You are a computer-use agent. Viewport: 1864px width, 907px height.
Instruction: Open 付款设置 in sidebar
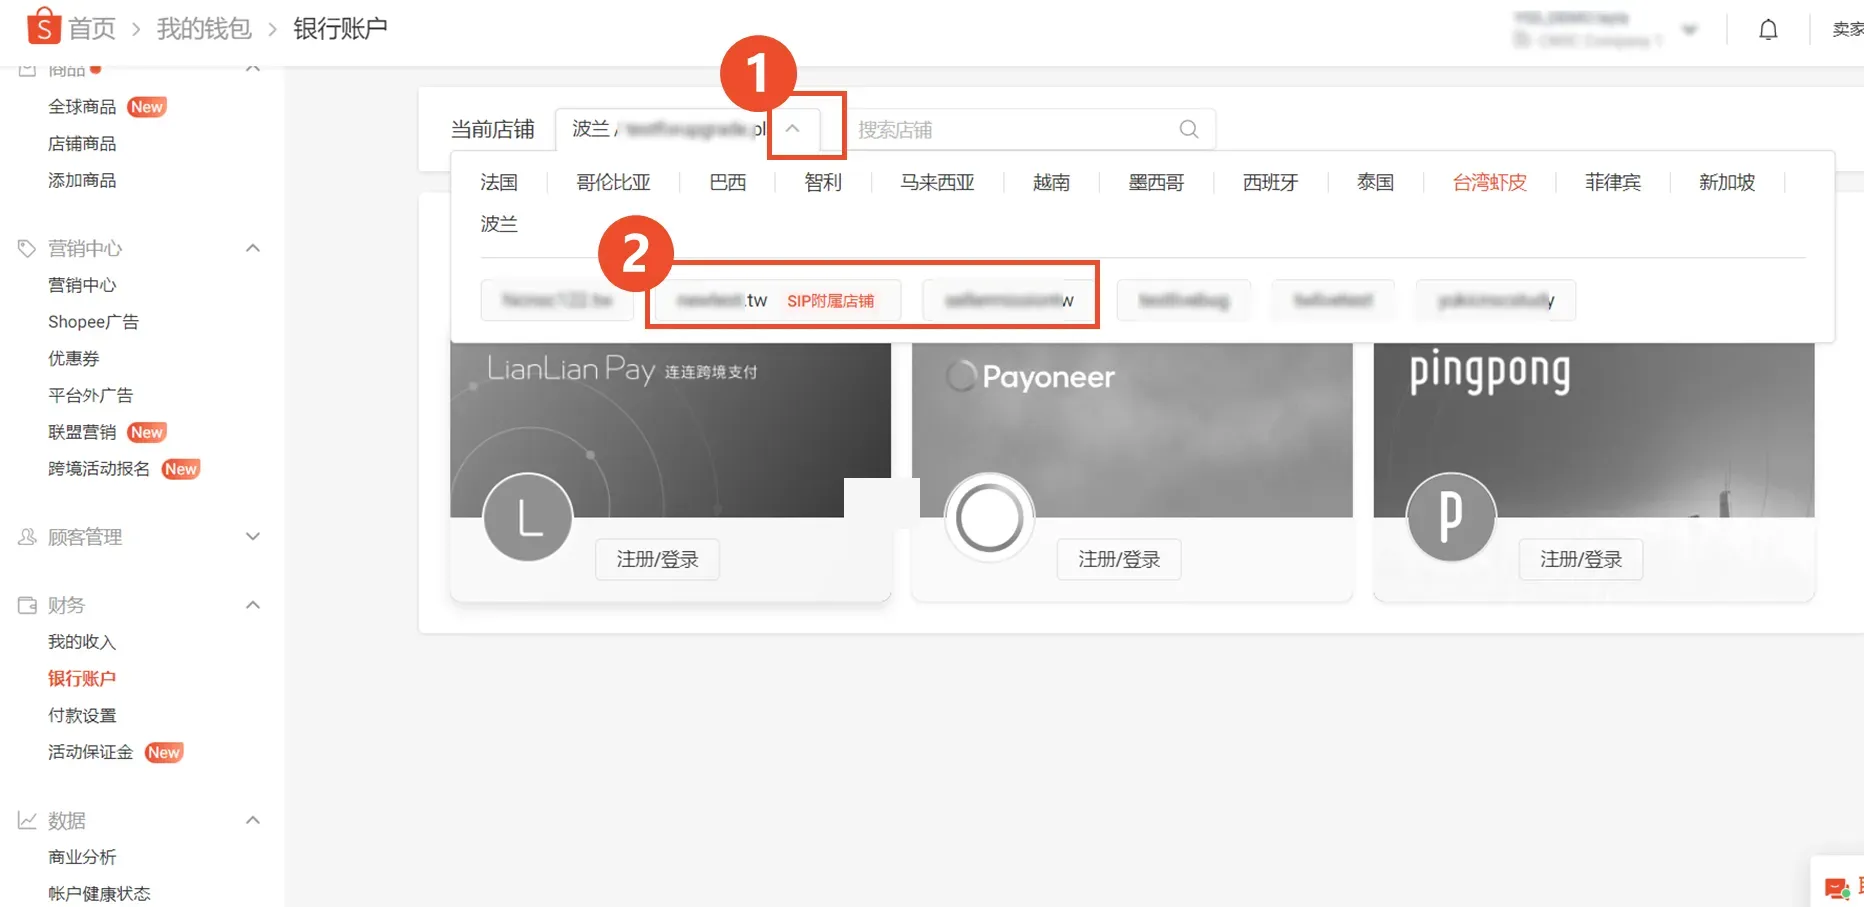pos(82,716)
